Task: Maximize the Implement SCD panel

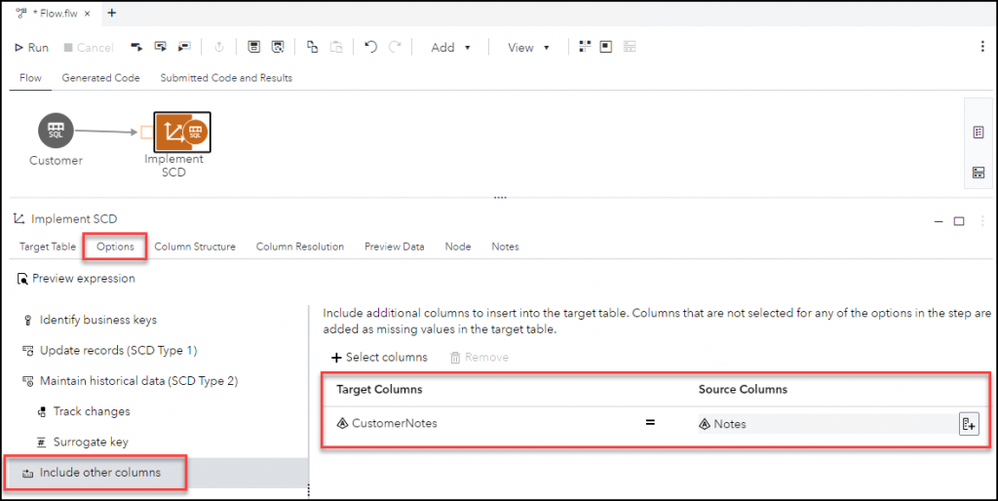Action: [959, 221]
